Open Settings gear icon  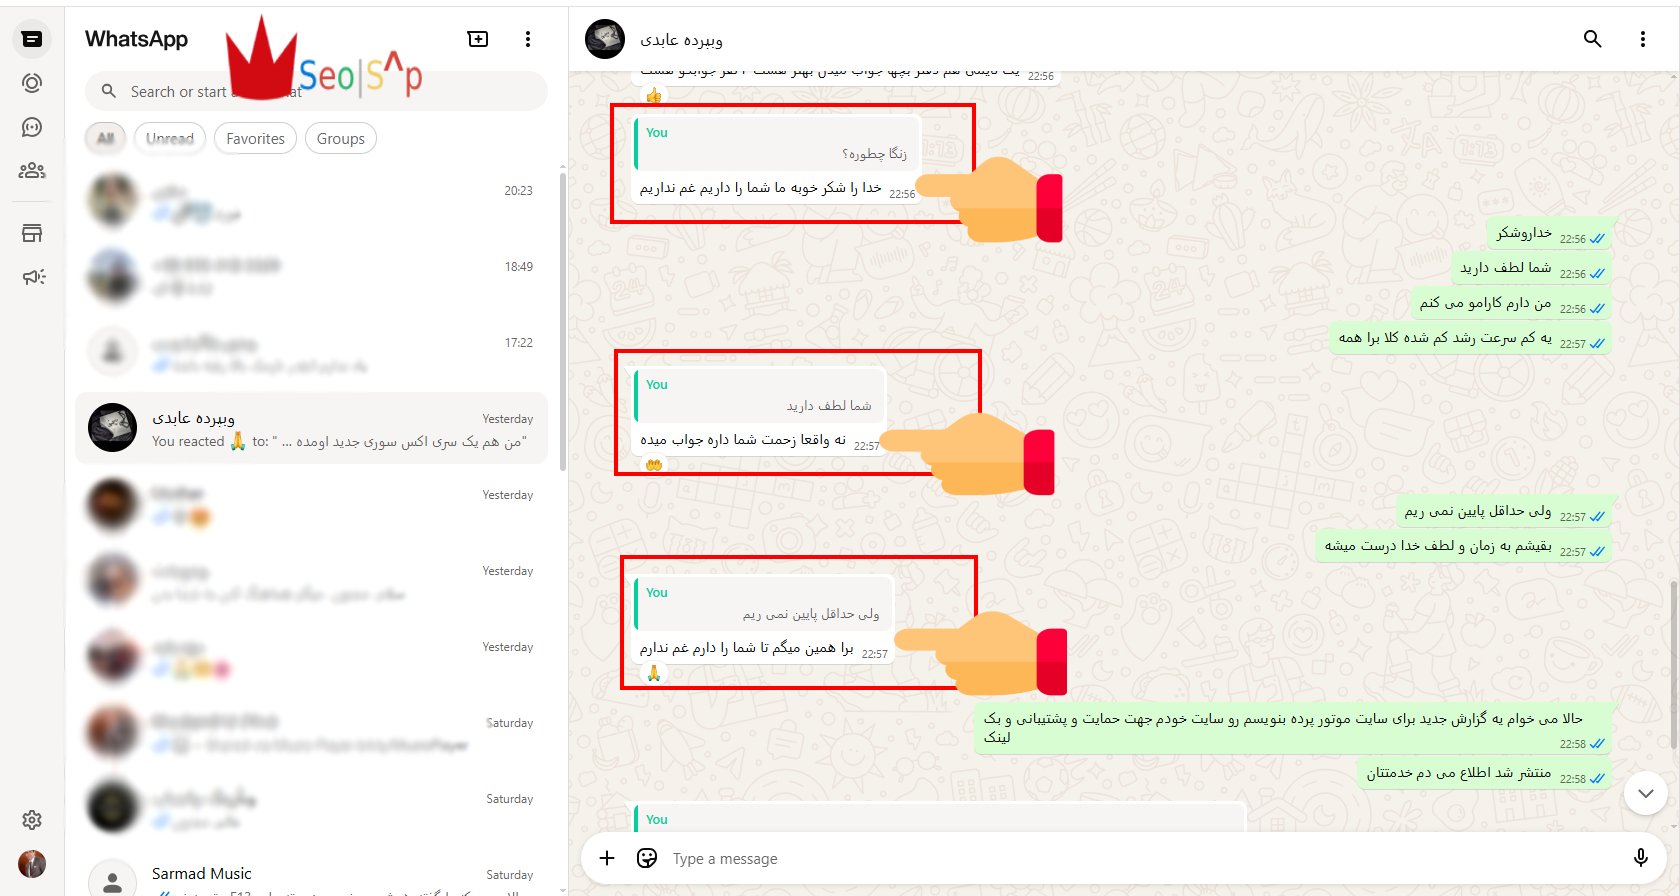(32, 820)
